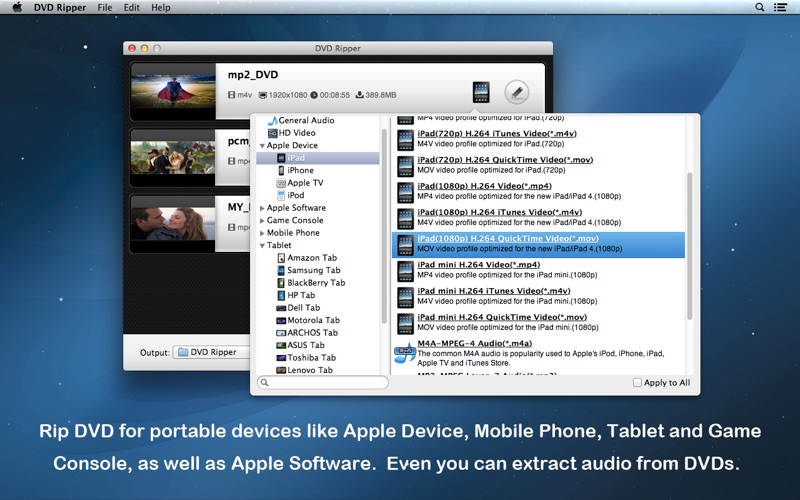
Task: Open the Edit menu
Action: pos(131,8)
